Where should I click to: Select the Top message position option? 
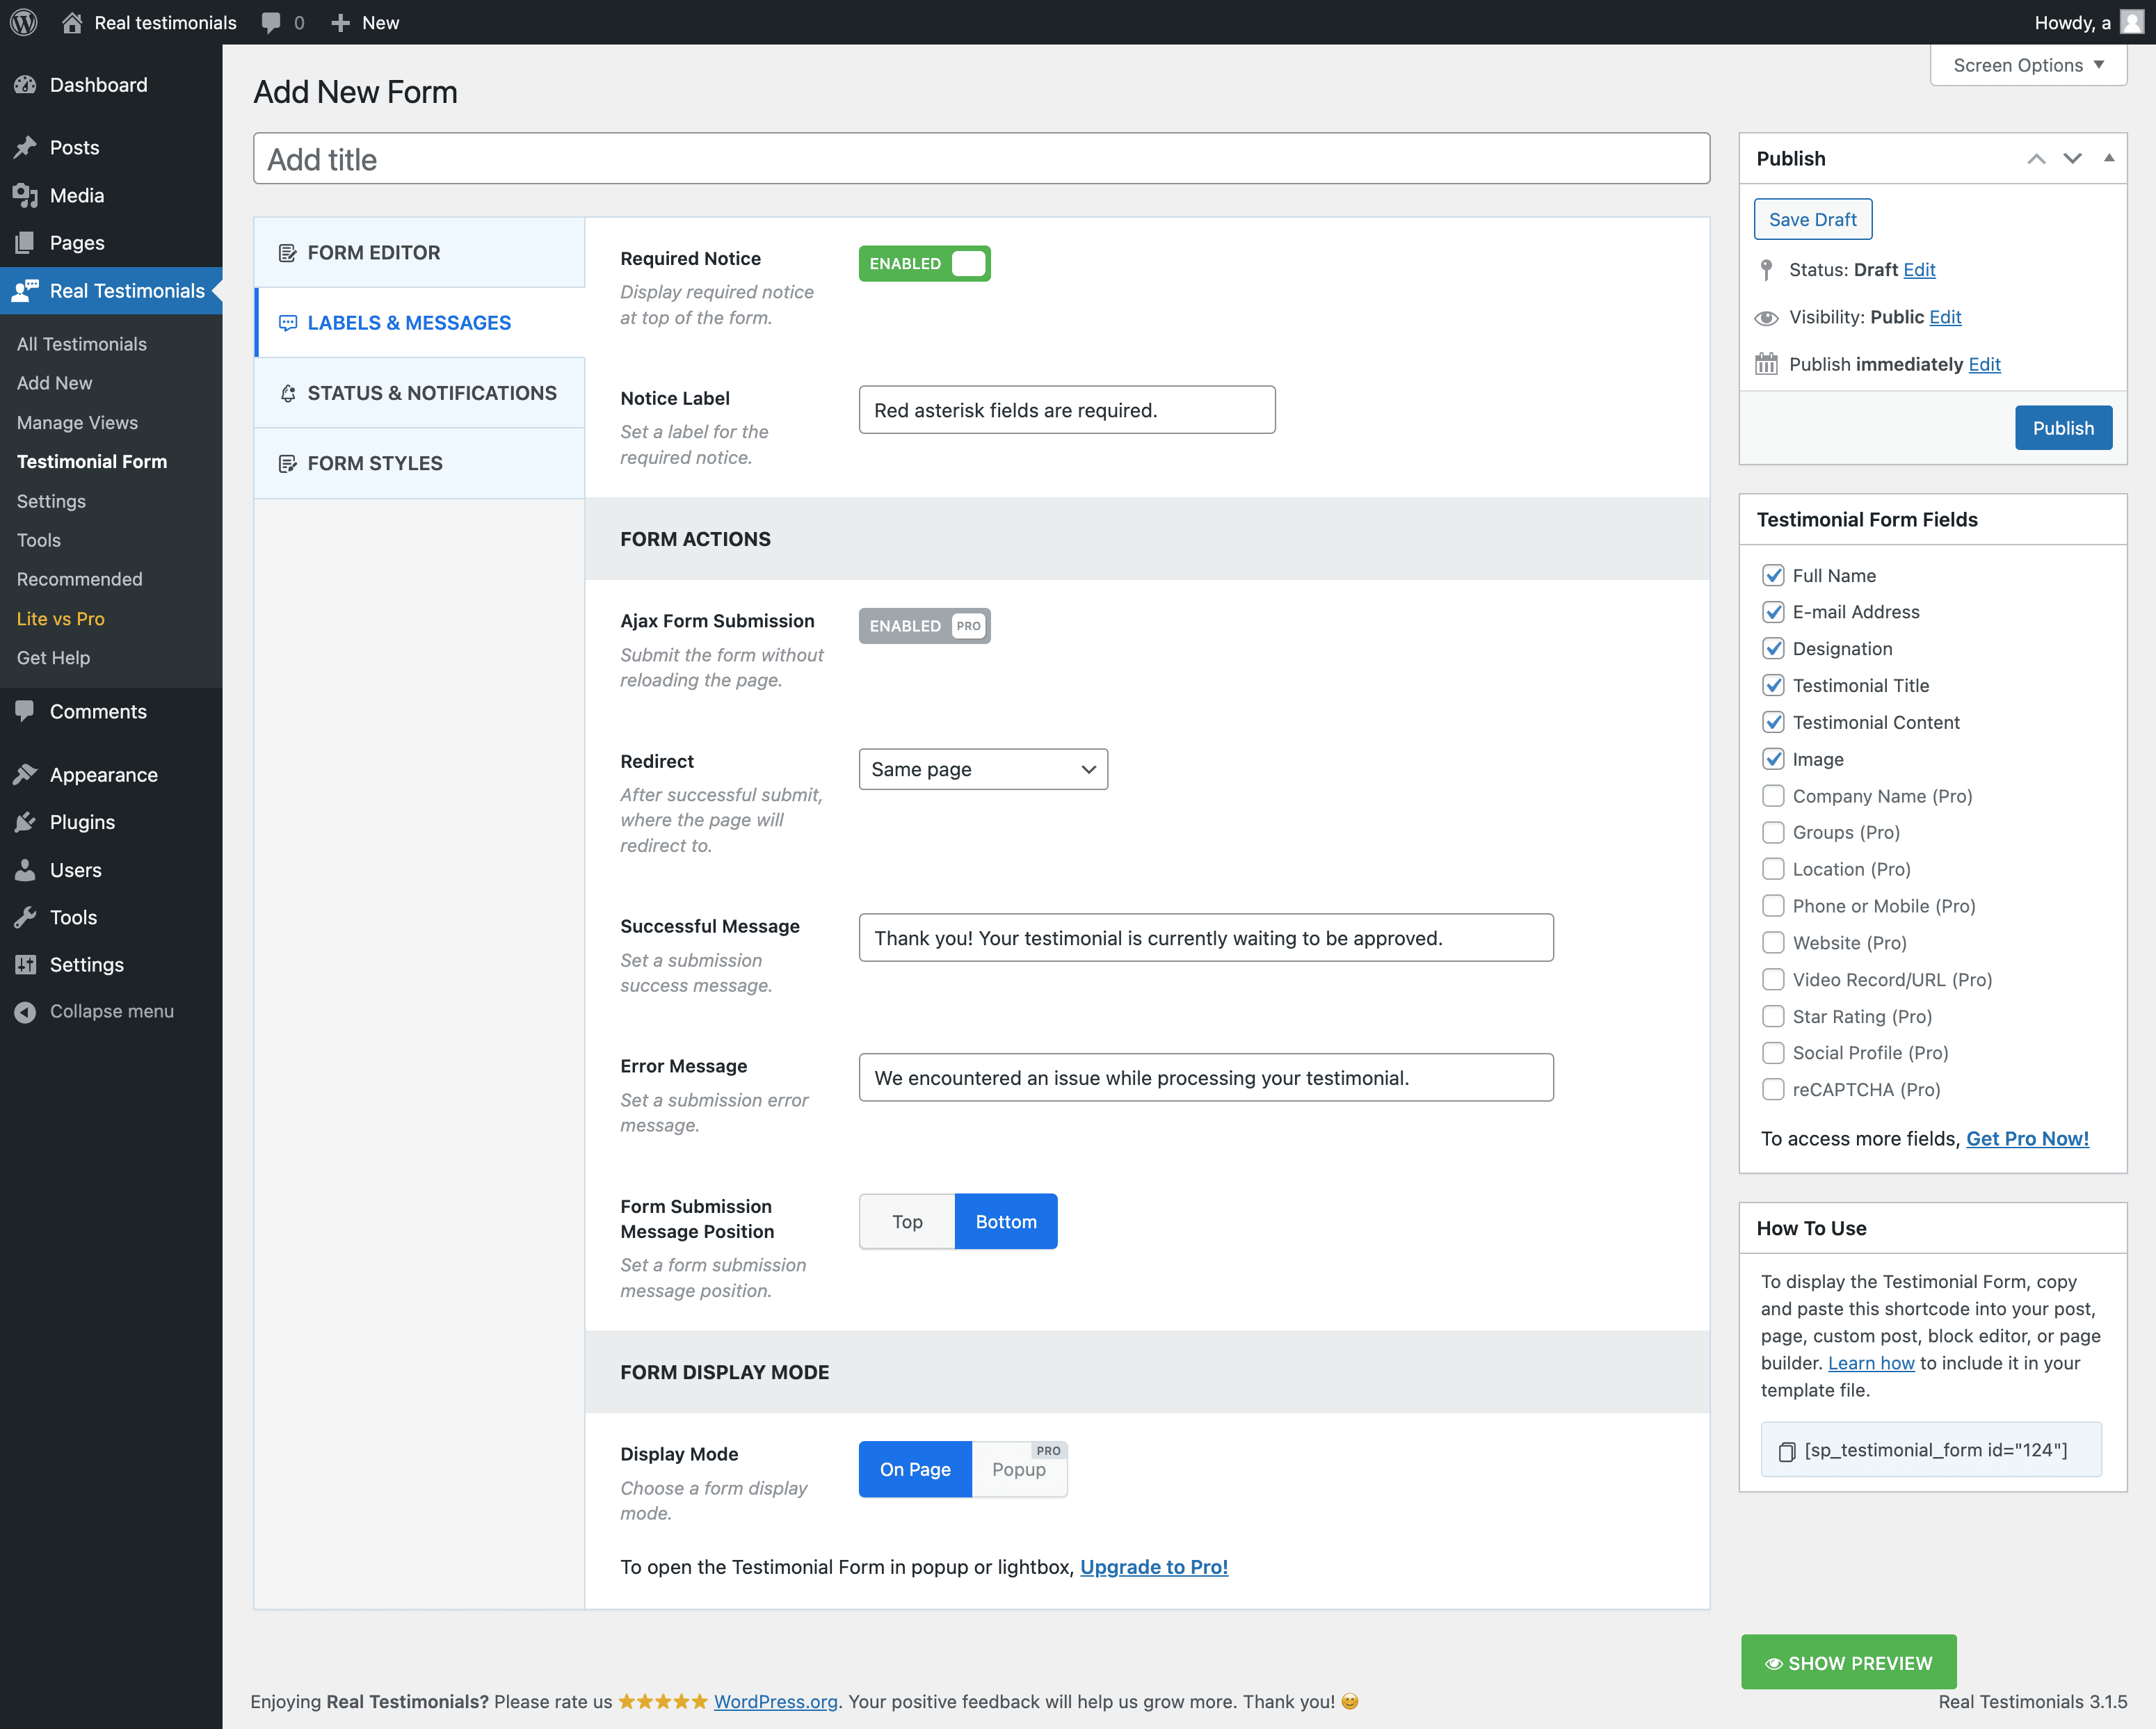pyautogui.click(x=907, y=1221)
